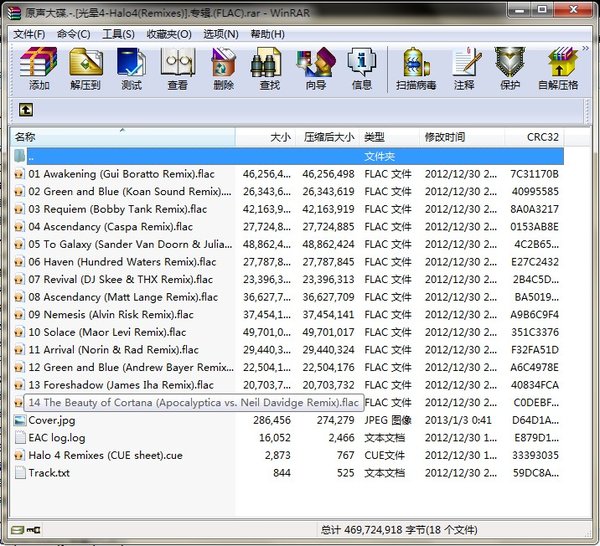Open the 帮助(H) menu
This screenshot has height=546, width=600.
click(x=267, y=34)
